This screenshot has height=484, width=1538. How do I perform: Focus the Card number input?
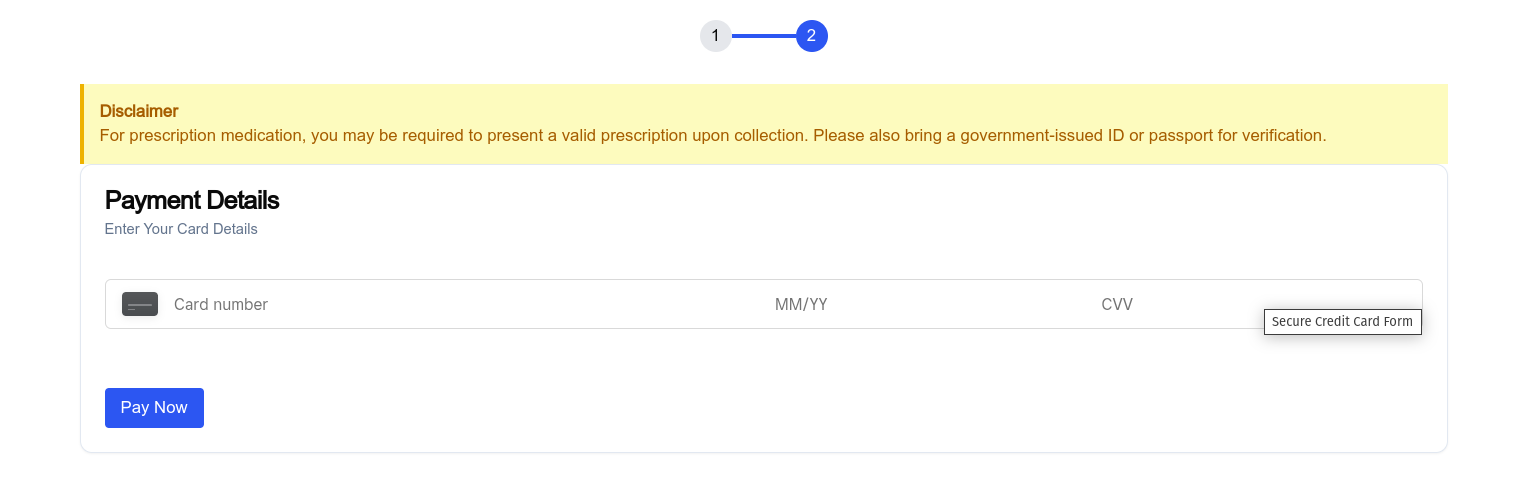click(400, 304)
